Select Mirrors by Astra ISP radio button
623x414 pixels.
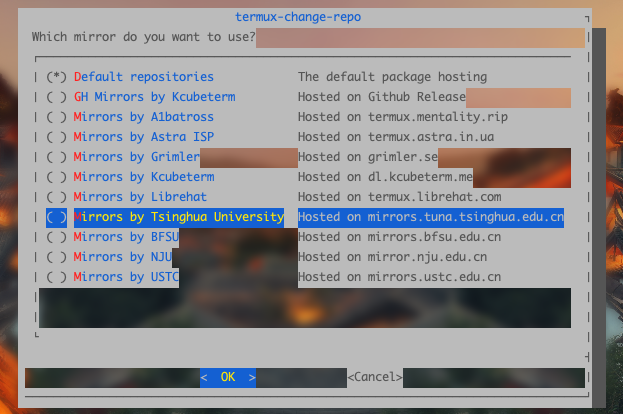(57, 137)
